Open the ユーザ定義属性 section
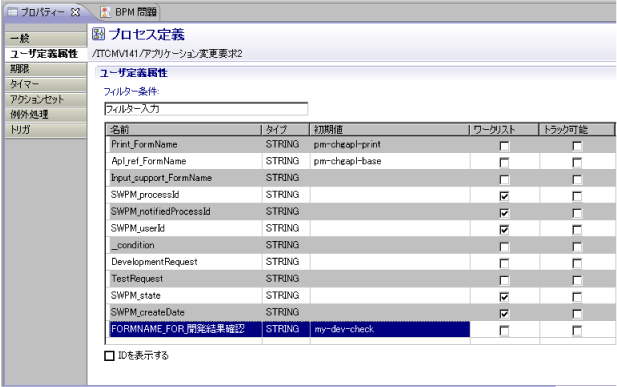 (46, 54)
